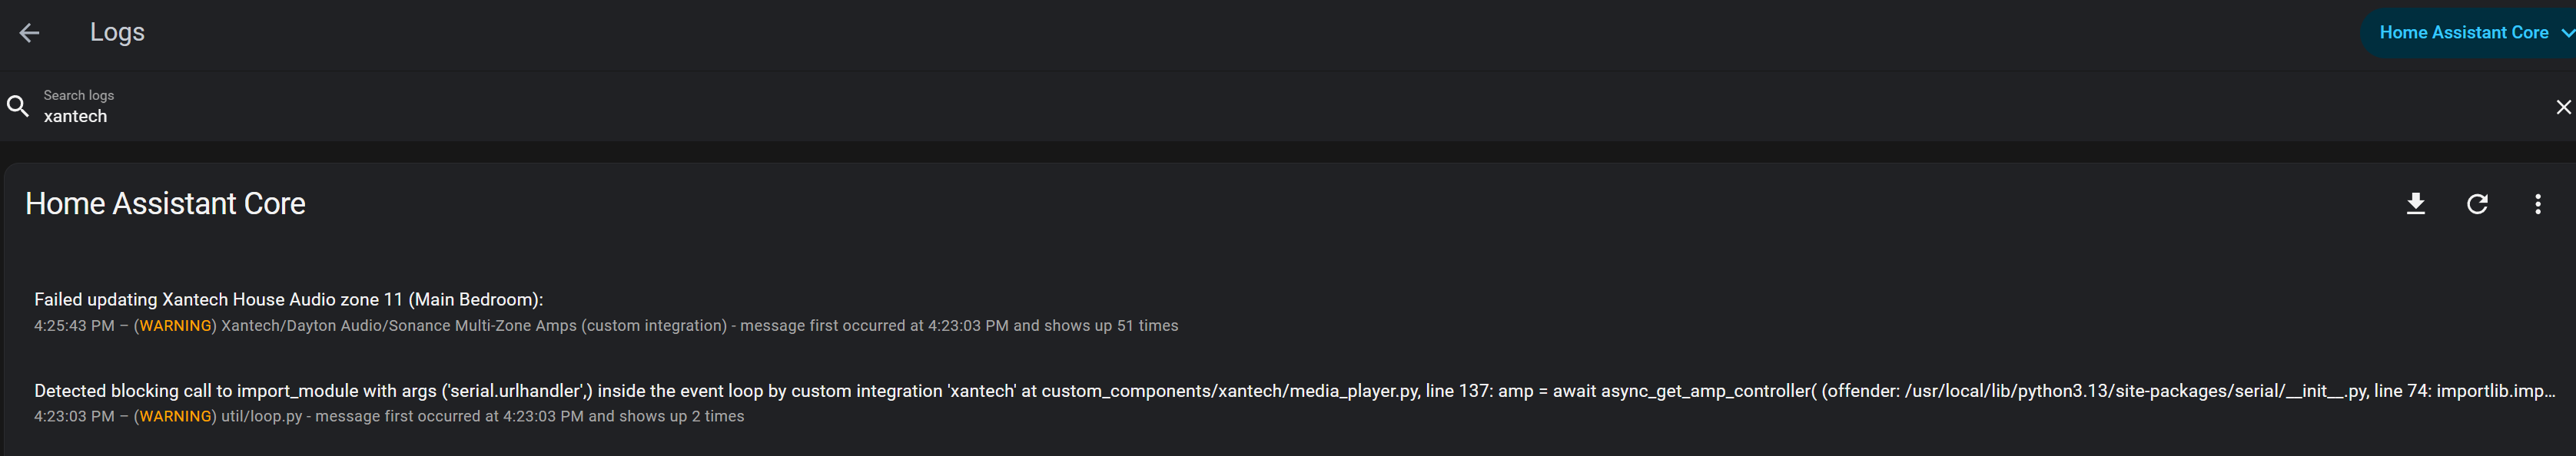The image size is (2576, 456).
Task: Open the Home Assistant Core provider dropdown
Action: tap(2463, 33)
